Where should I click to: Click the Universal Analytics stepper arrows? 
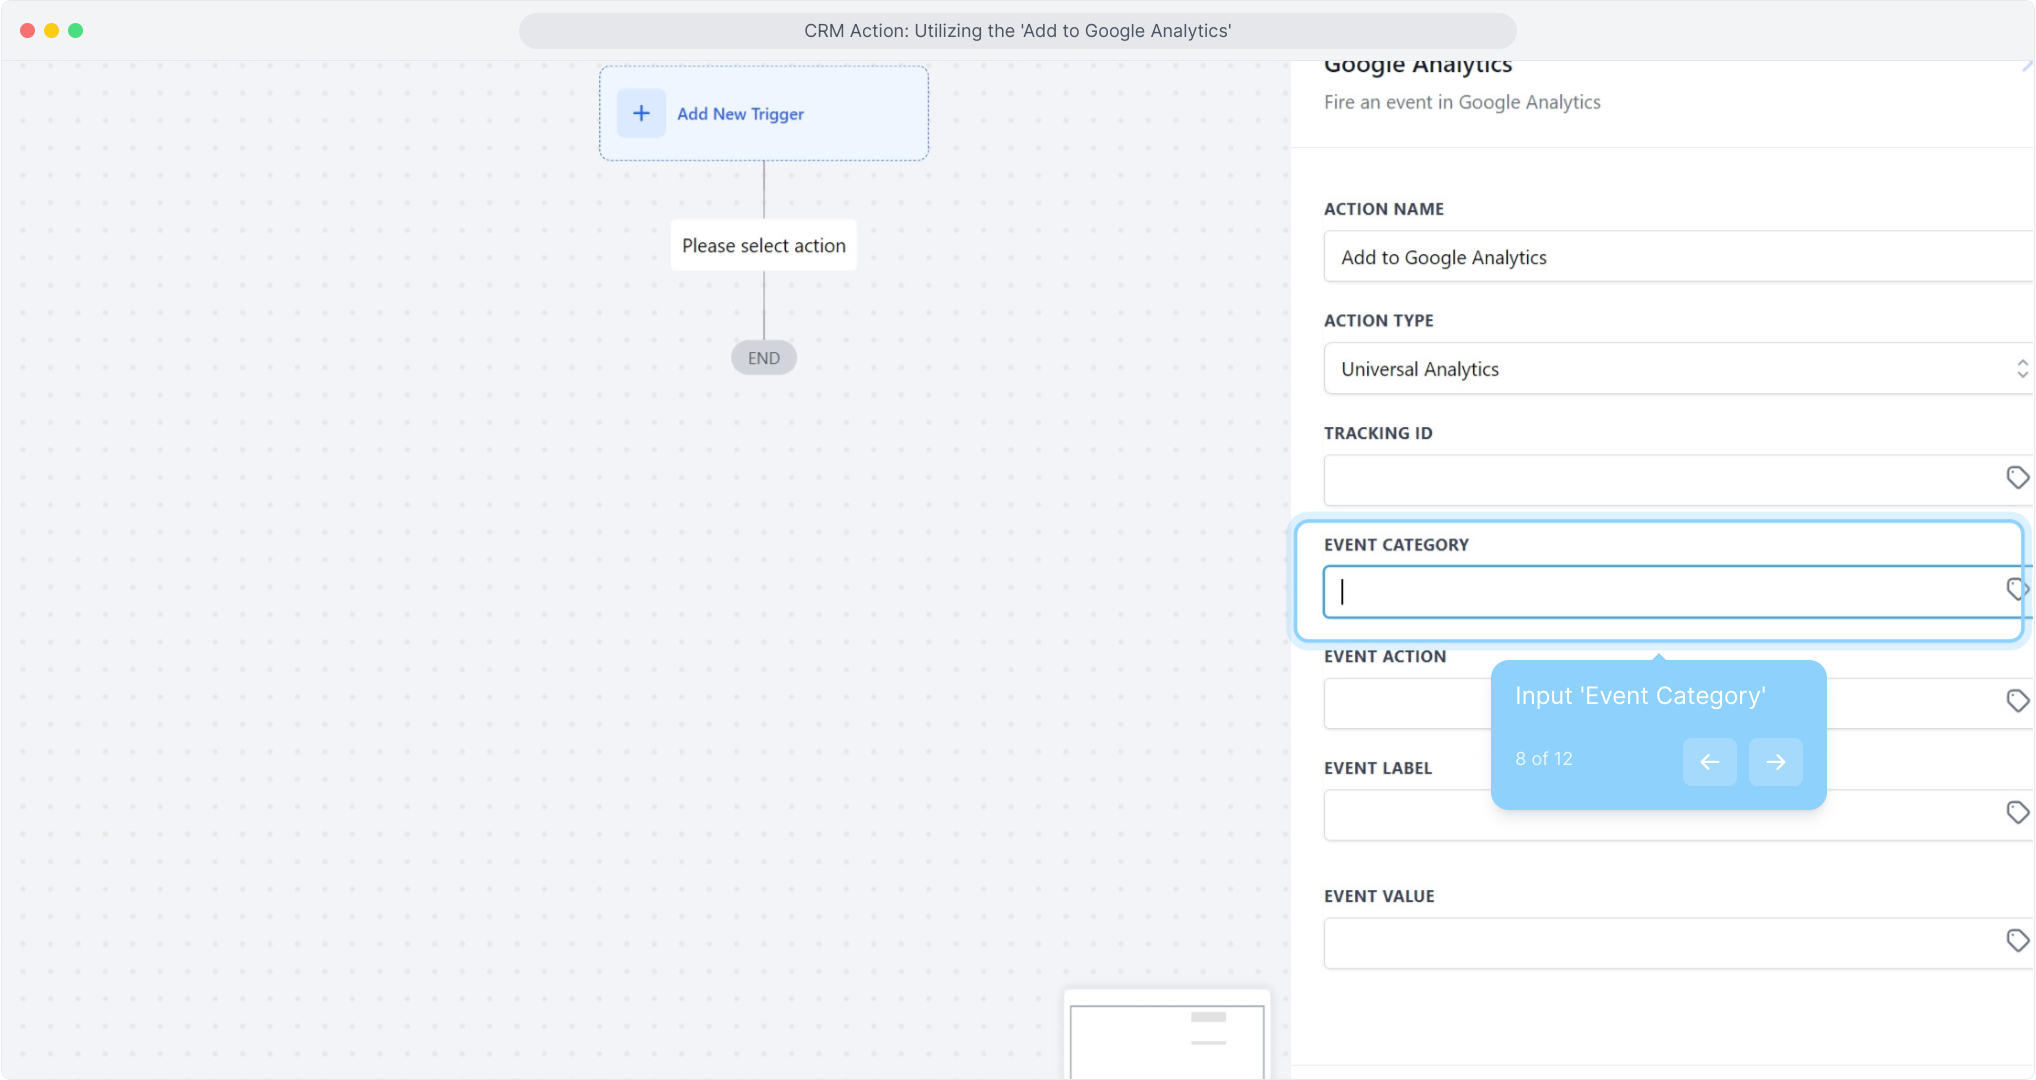click(x=2022, y=369)
